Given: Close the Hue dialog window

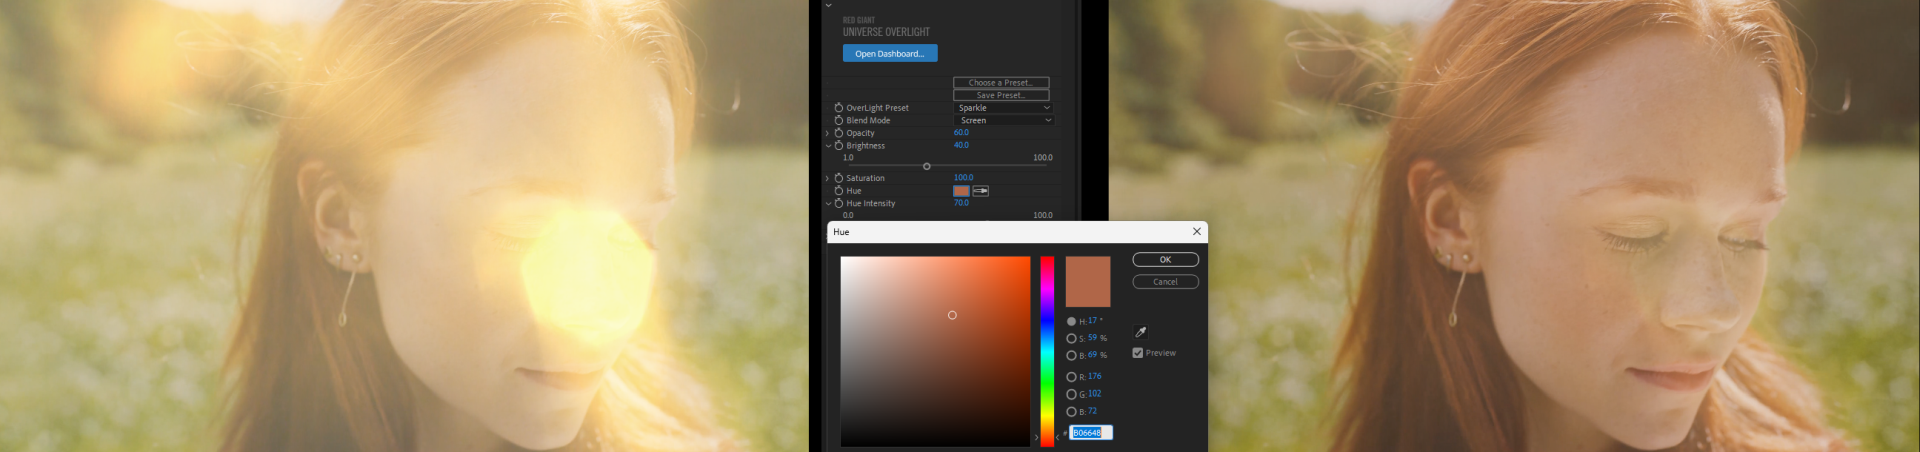Looking at the screenshot, I should 1197,231.
